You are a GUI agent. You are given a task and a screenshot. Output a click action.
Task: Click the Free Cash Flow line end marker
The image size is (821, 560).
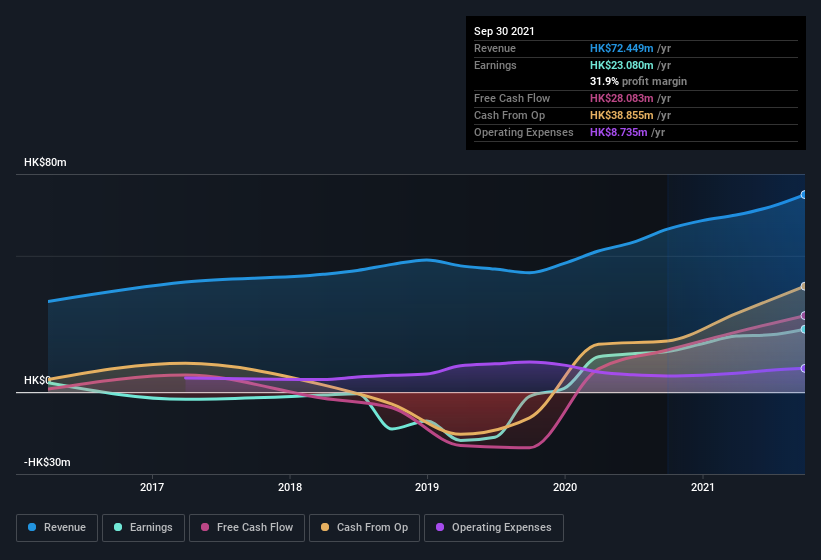pyautogui.click(x=804, y=316)
